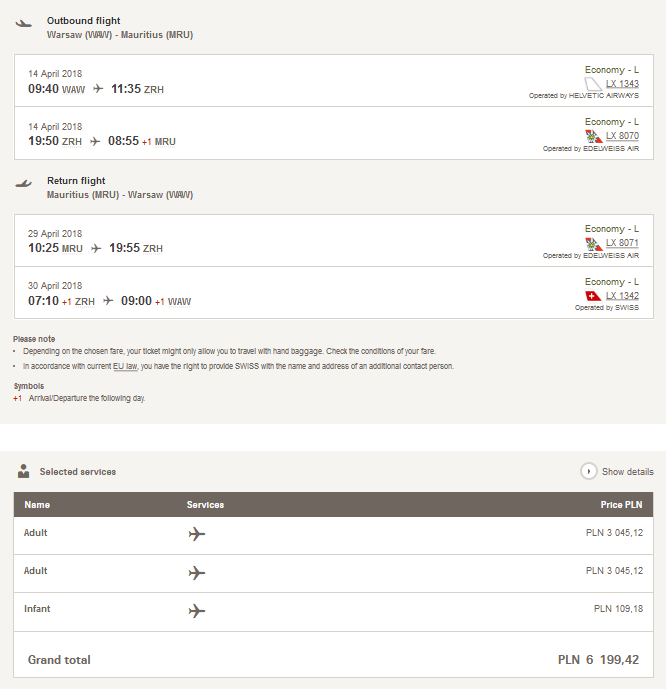
Task: Click the Show details arrow circle icon
Action: coord(589,471)
